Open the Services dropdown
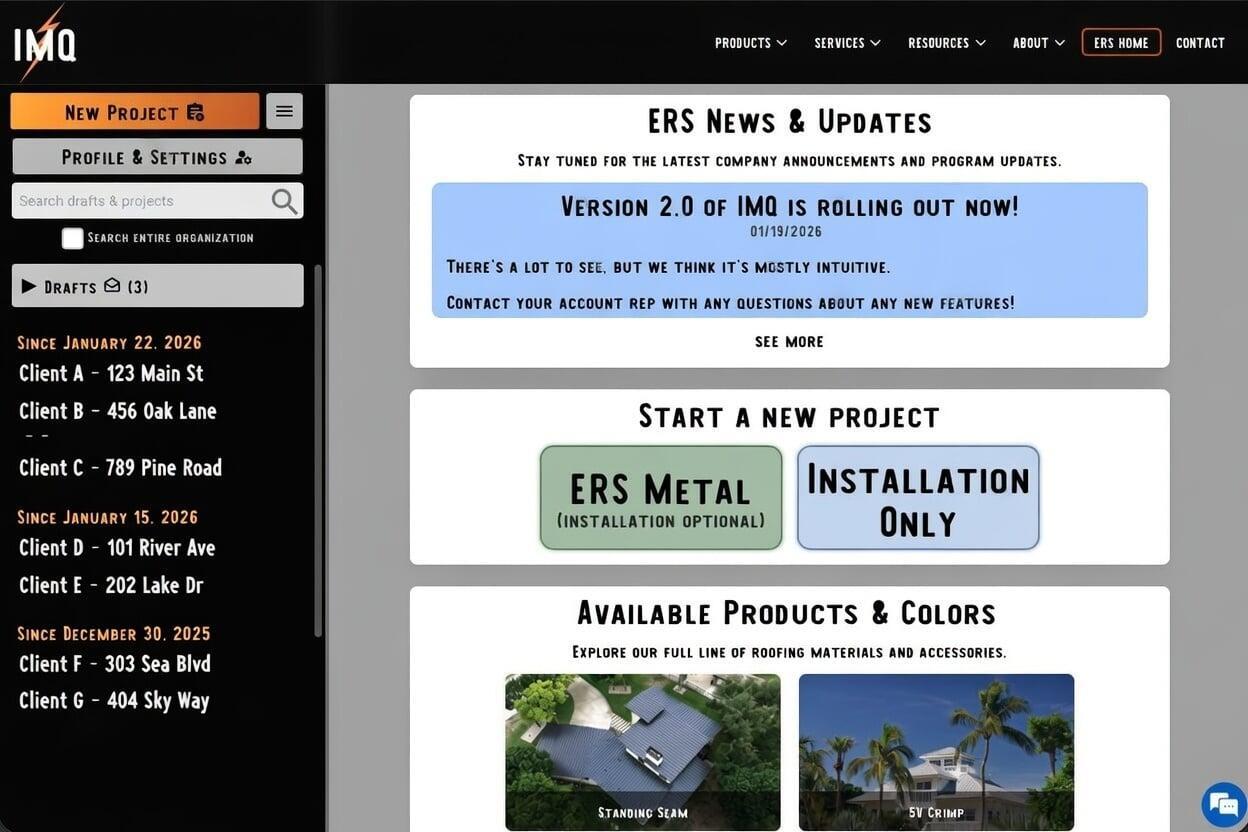The height and width of the screenshot is (832, 1248). point(847,42)
